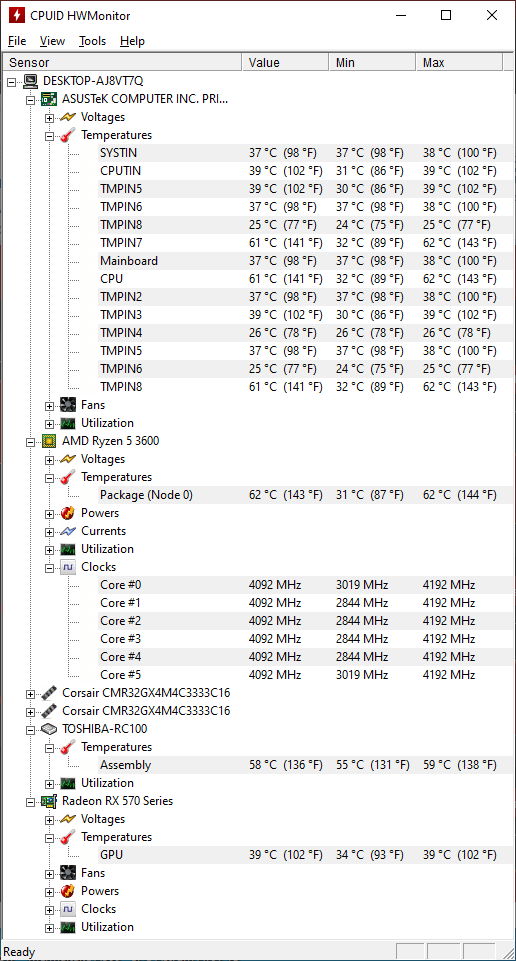Open the File menu
Screen dimensions: 516x961
pos(17,41)
